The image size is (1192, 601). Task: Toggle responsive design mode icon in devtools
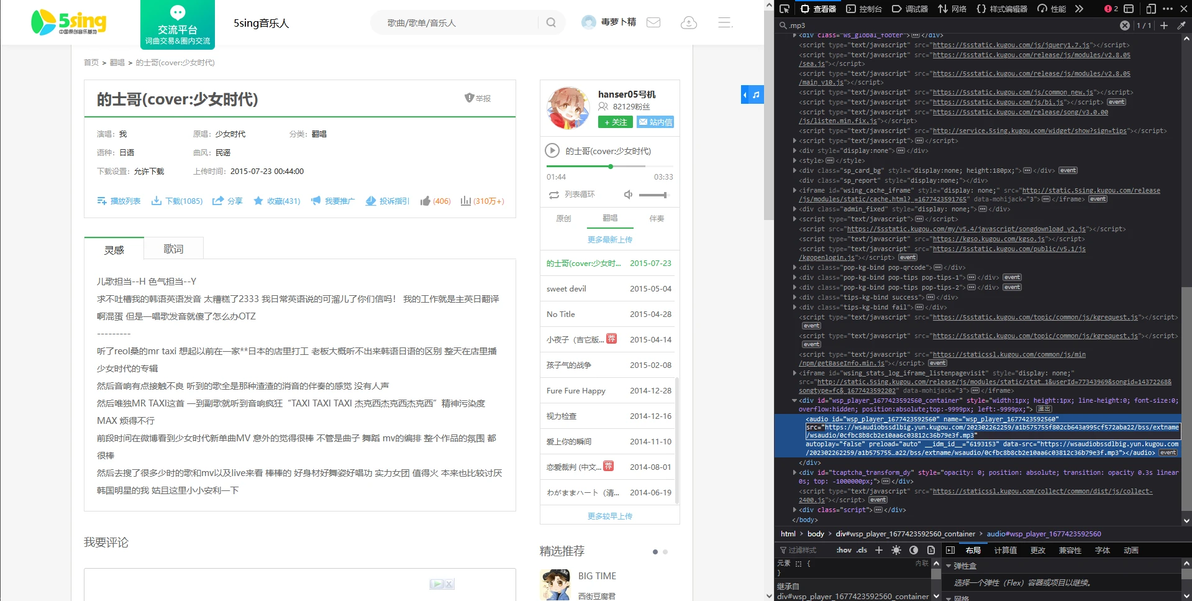1151,8
